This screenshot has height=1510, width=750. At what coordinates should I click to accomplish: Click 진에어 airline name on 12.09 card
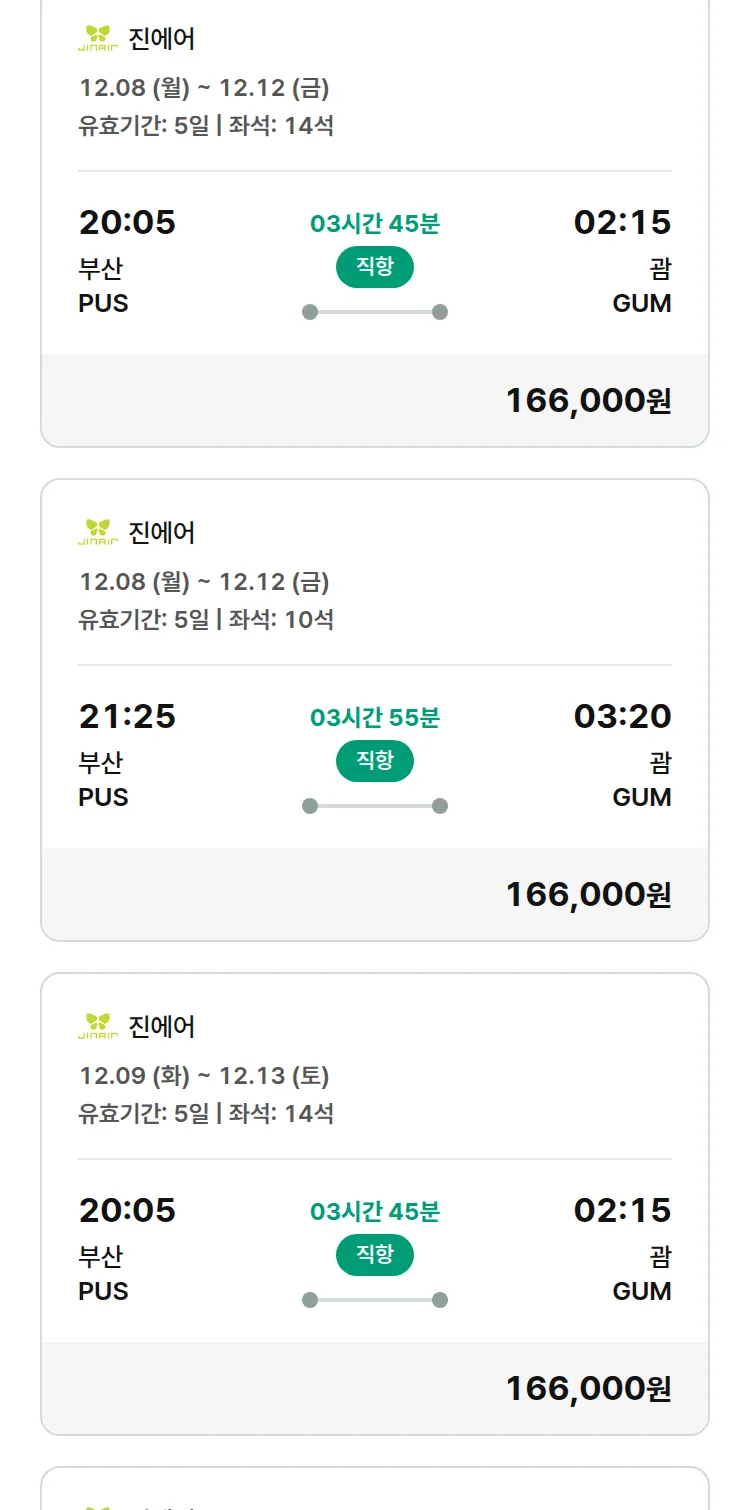point(162,1026)
